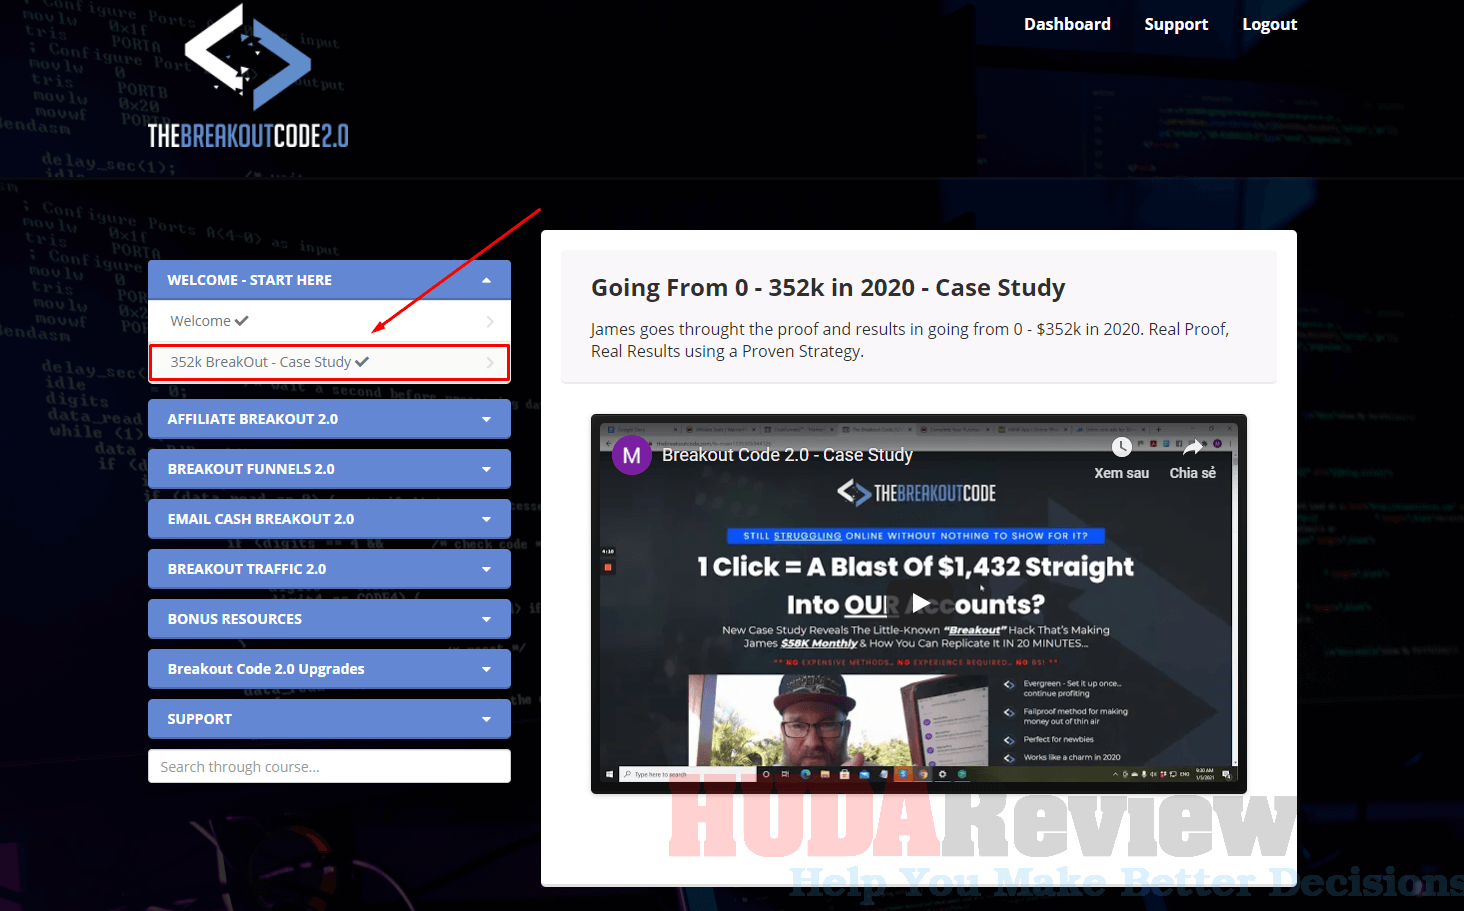The image size is (1464, 911).
Task: Log out using the Logout link
Action: [x=1269, y=24]
